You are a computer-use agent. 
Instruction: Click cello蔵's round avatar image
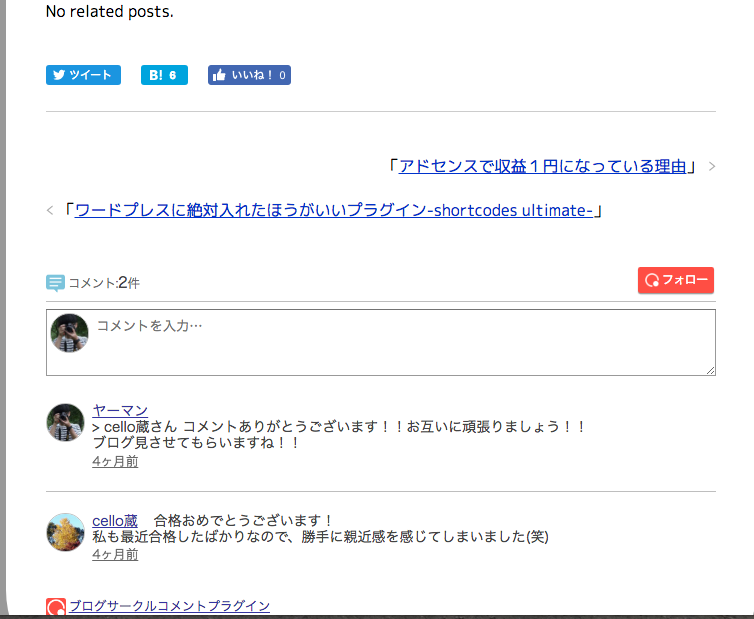(x=65, y=532)
